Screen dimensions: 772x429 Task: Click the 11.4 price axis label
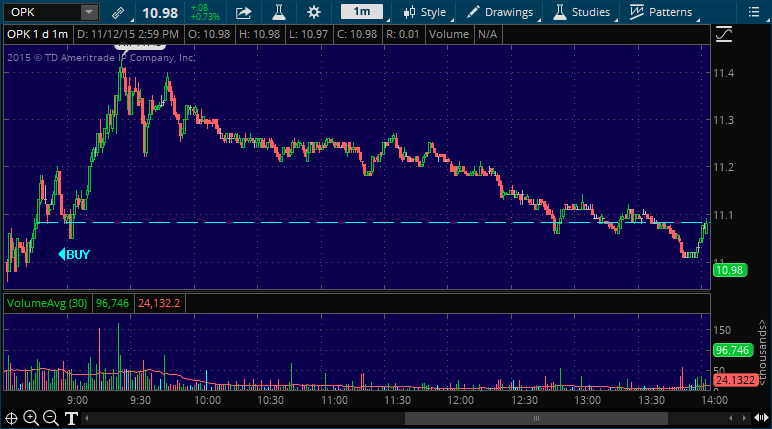(723, 73)
